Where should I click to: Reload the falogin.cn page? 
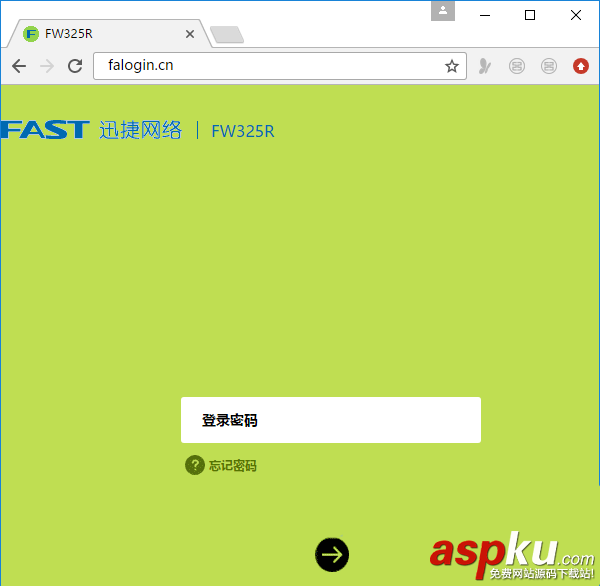coord(75,66)
